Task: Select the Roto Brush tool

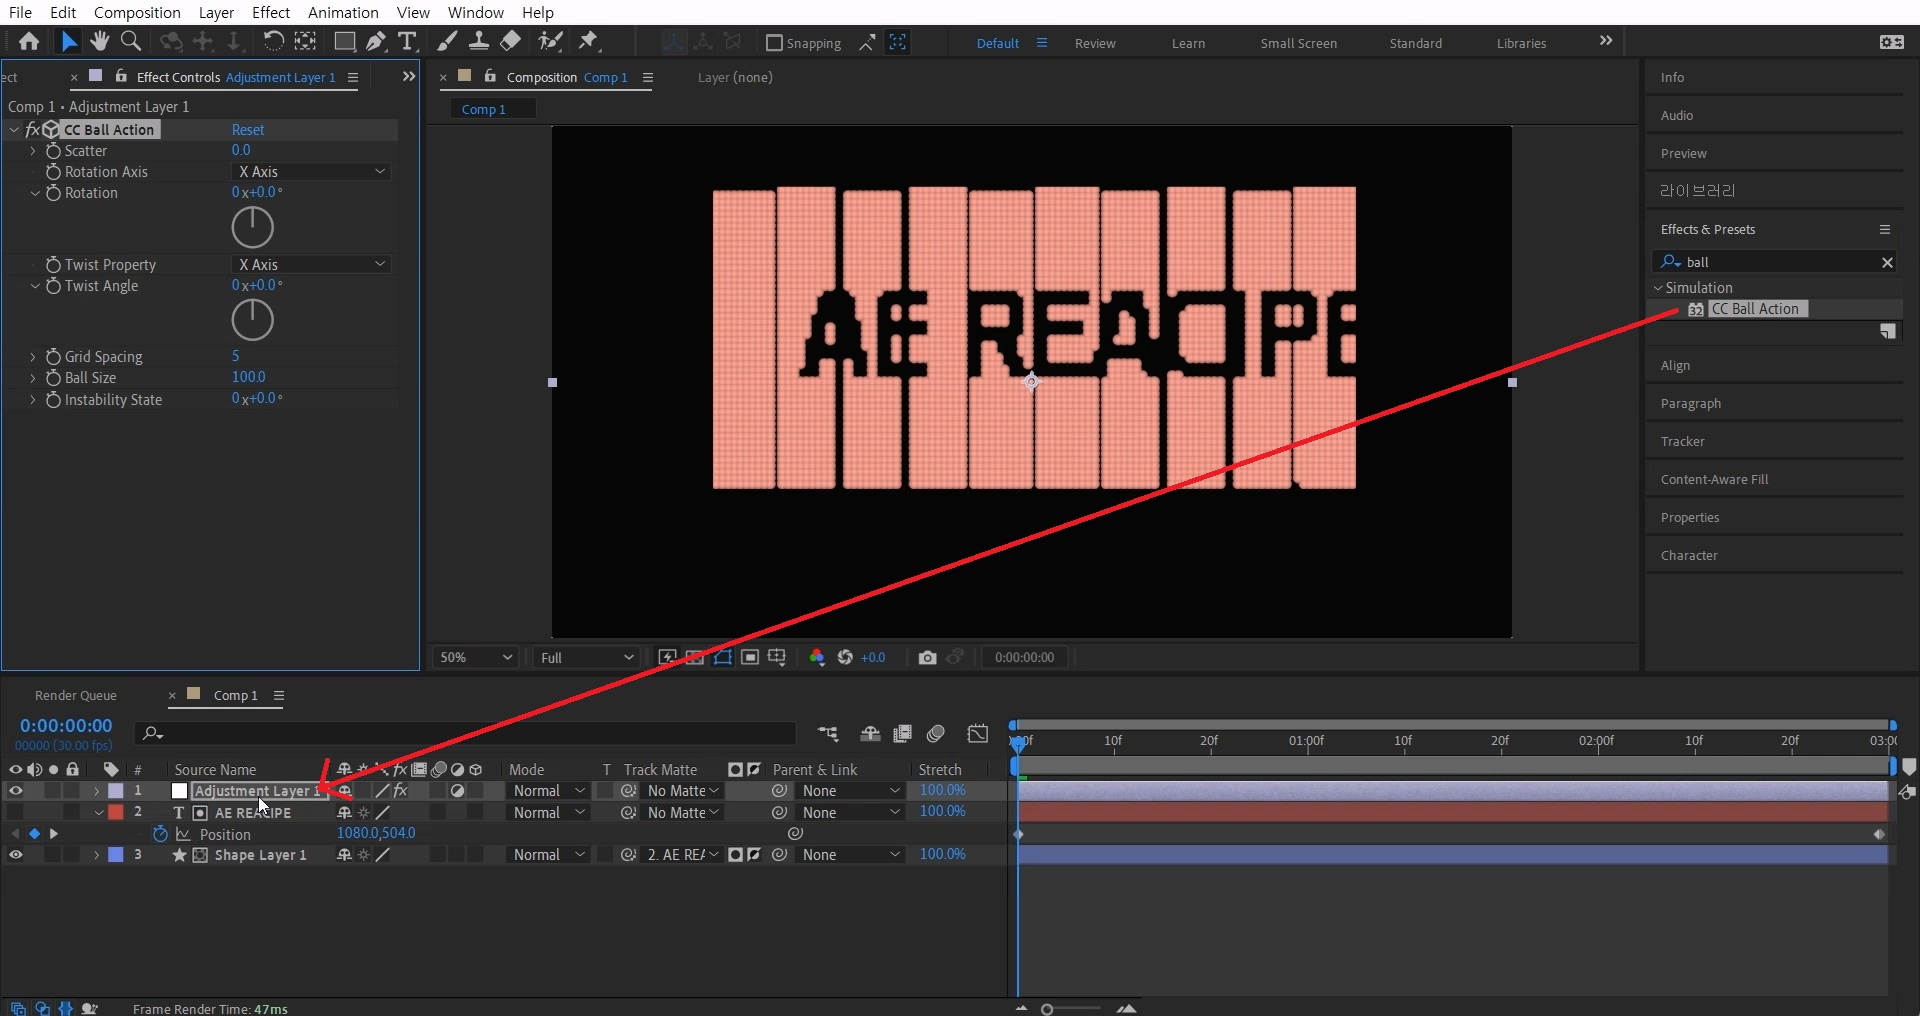Action: point(550,42)
